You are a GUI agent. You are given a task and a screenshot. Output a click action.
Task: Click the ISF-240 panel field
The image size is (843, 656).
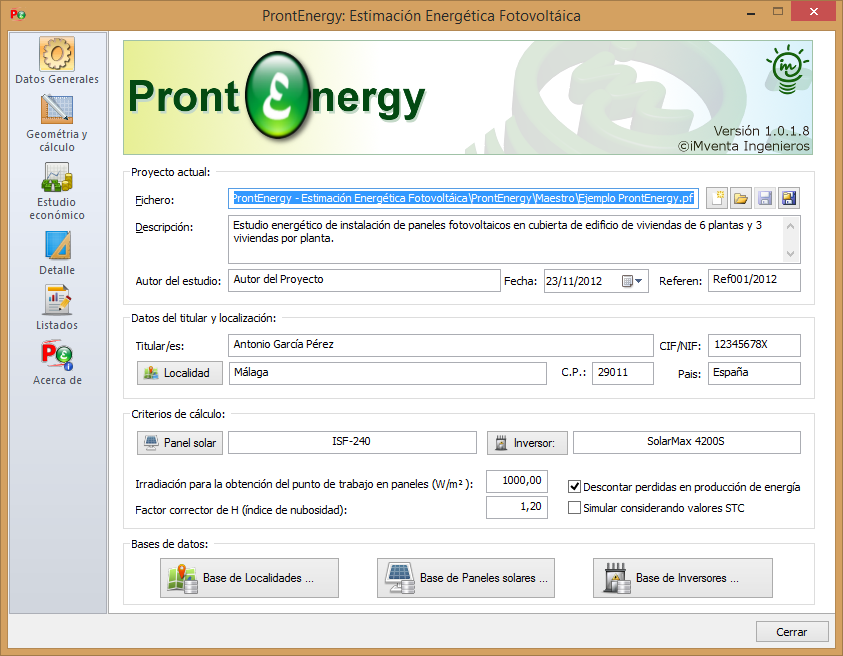[352, 442]
